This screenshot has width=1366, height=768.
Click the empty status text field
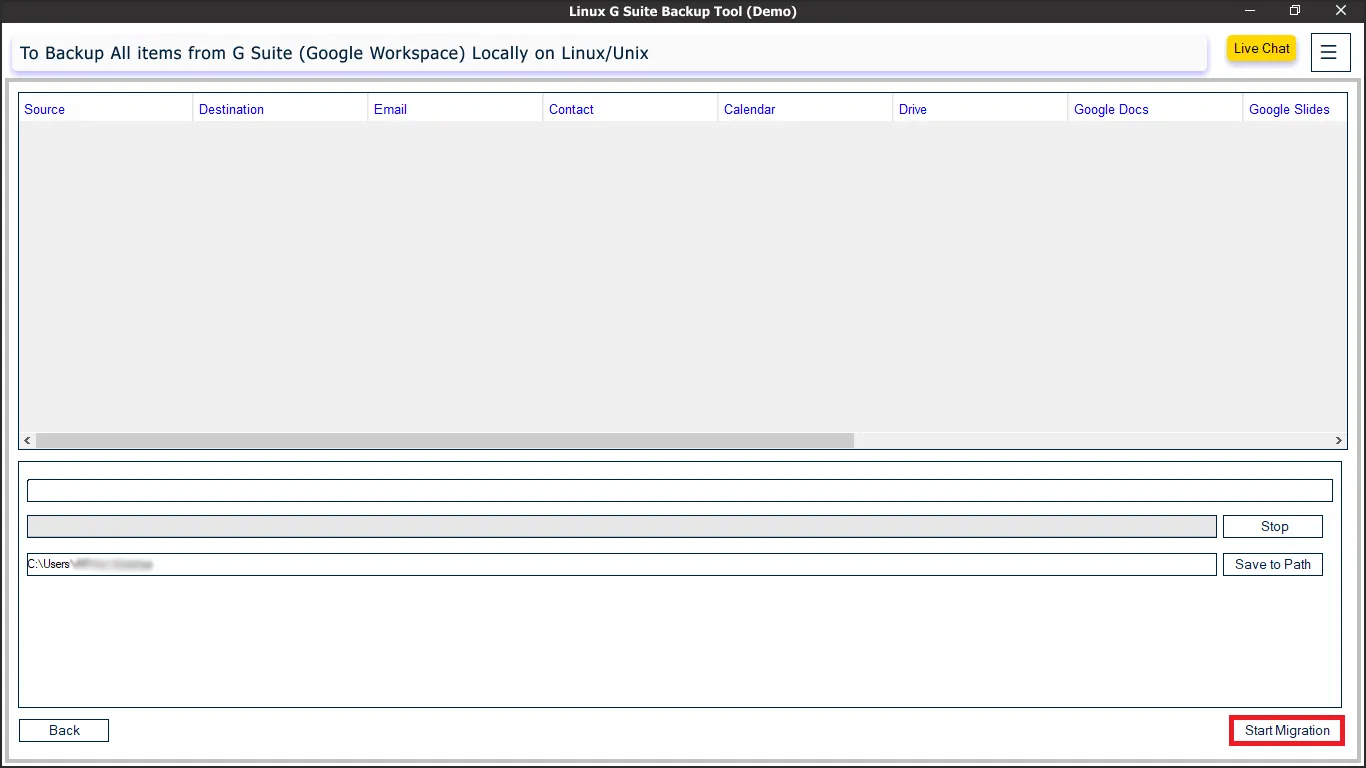[x=680, y=491]
